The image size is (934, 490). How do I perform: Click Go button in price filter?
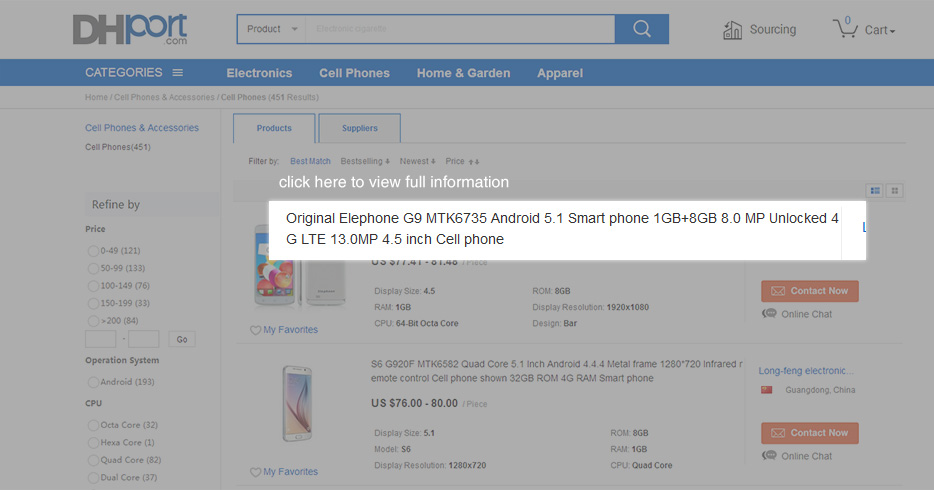182,339
